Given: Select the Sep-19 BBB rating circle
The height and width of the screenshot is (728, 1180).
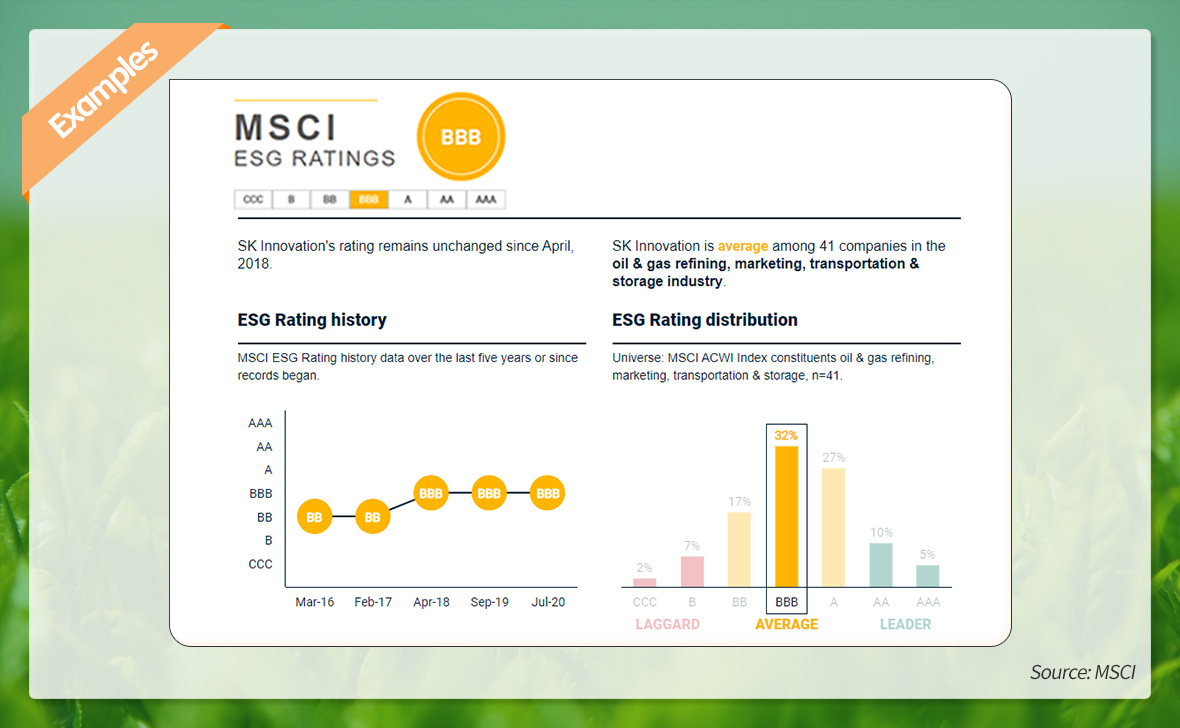Looking at the screenshot, I should [x=489, y=493].
